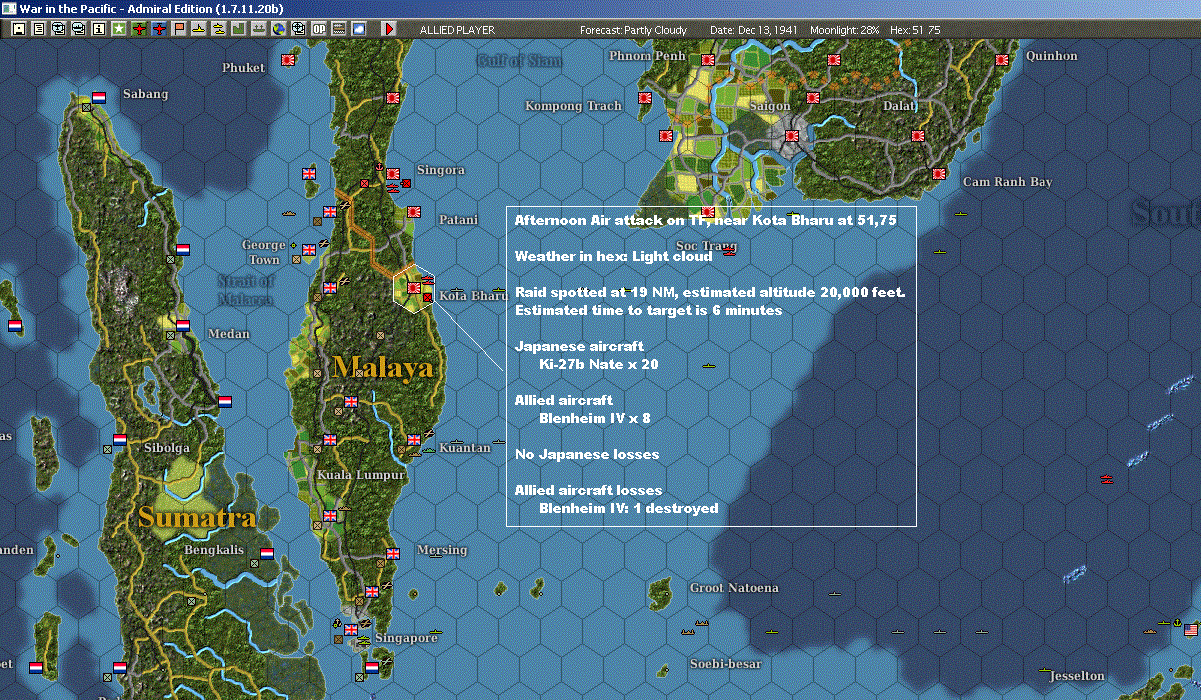The height and width of the screenshot is (700, 1201).
Task: Click the 'Estimated time to target' line
Action: 648,310
